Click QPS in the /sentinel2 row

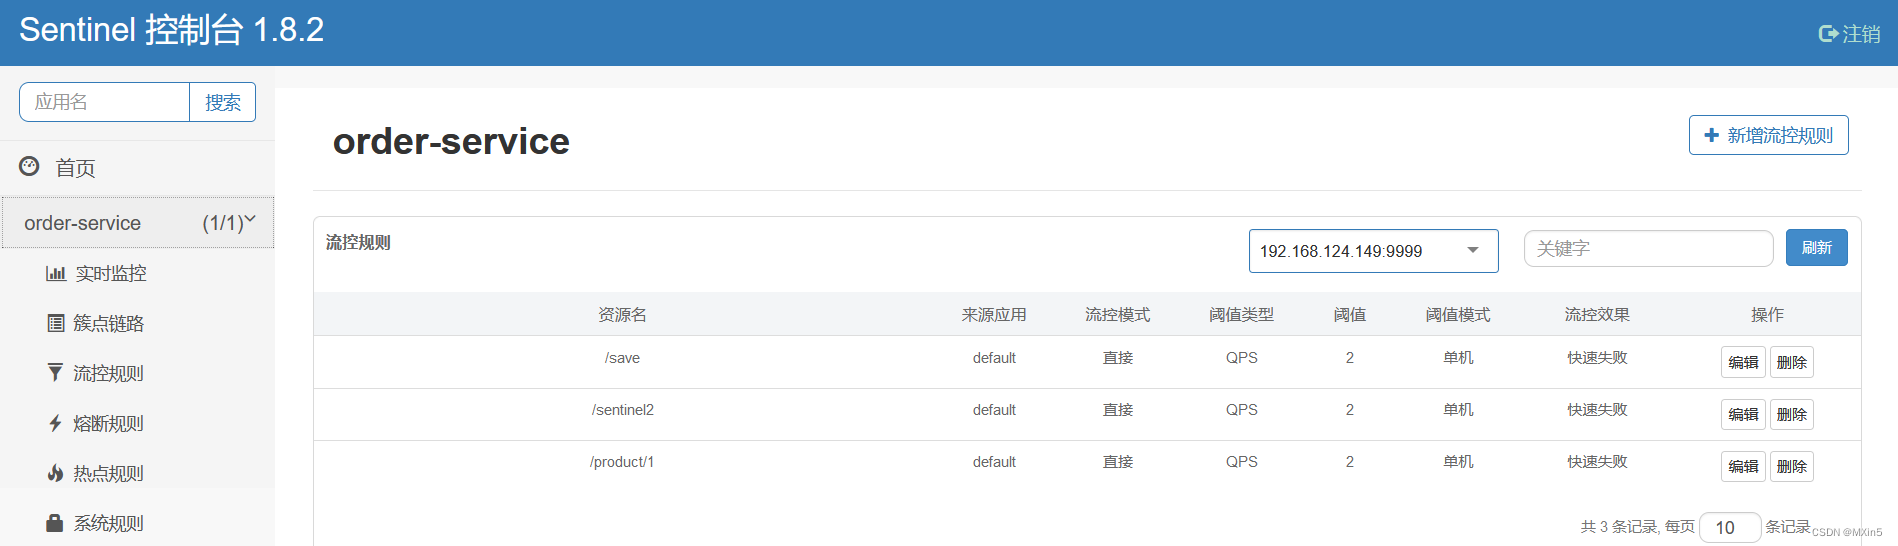click(x=1241, y=410)
